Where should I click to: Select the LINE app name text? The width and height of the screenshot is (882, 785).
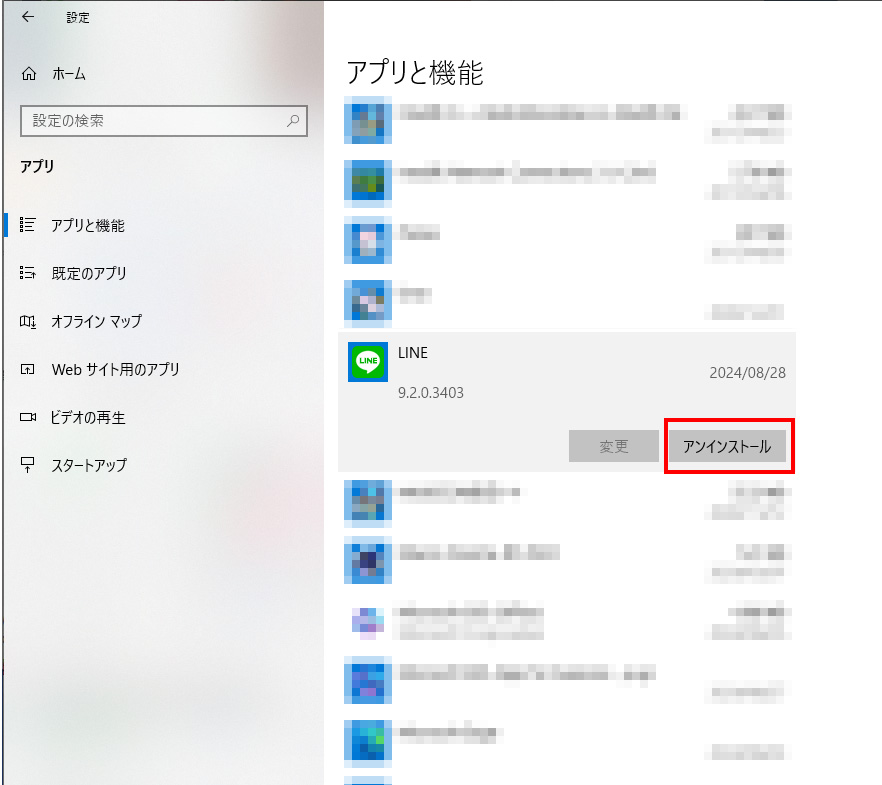(x=413, y=353)
